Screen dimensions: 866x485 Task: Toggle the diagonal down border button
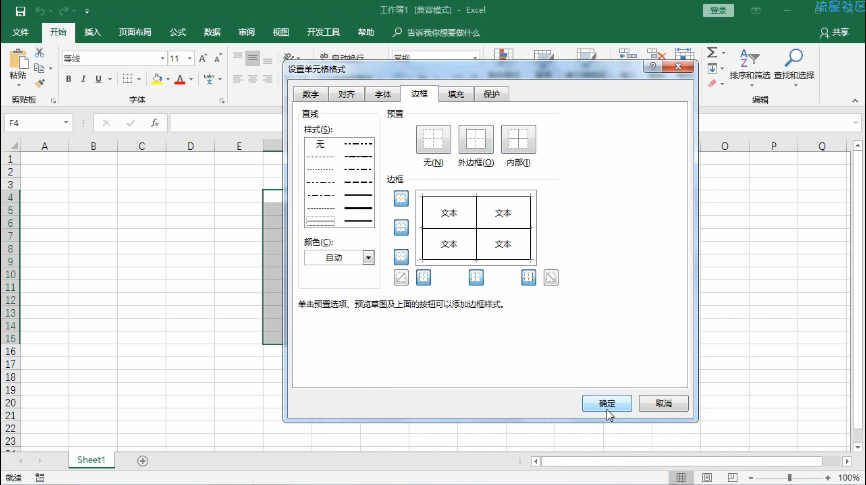pyautogui.click(x=551, y=277)
